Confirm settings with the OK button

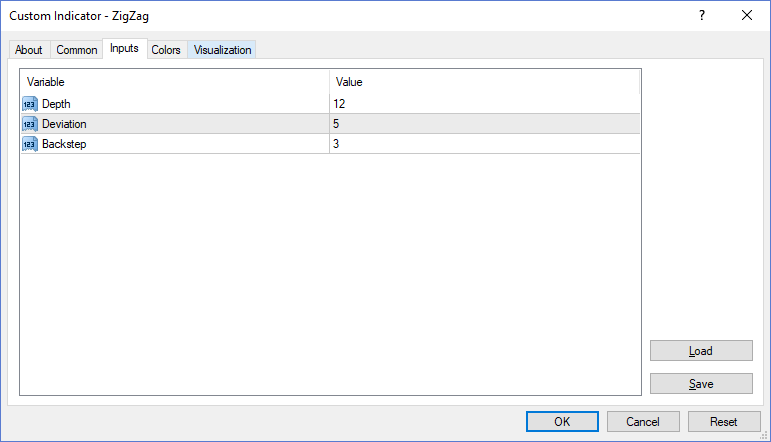pos(562,421)
